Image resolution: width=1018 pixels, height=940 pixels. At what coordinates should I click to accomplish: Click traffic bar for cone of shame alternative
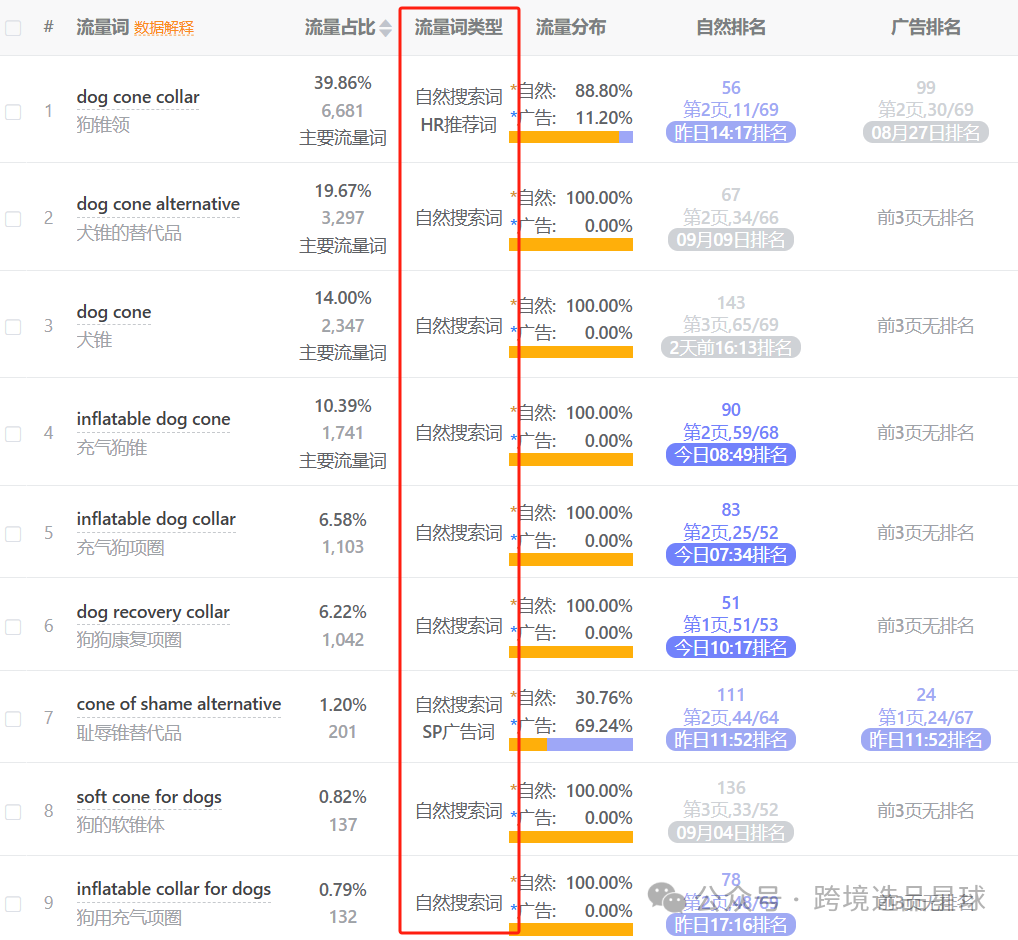[571, 744]
